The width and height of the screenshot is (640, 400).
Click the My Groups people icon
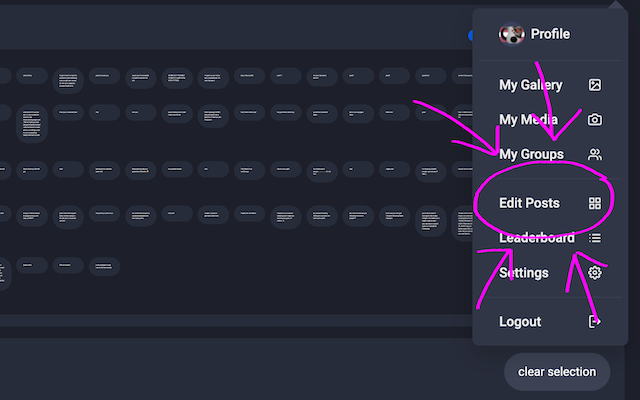pyautogui.click(x=595, y=154)
